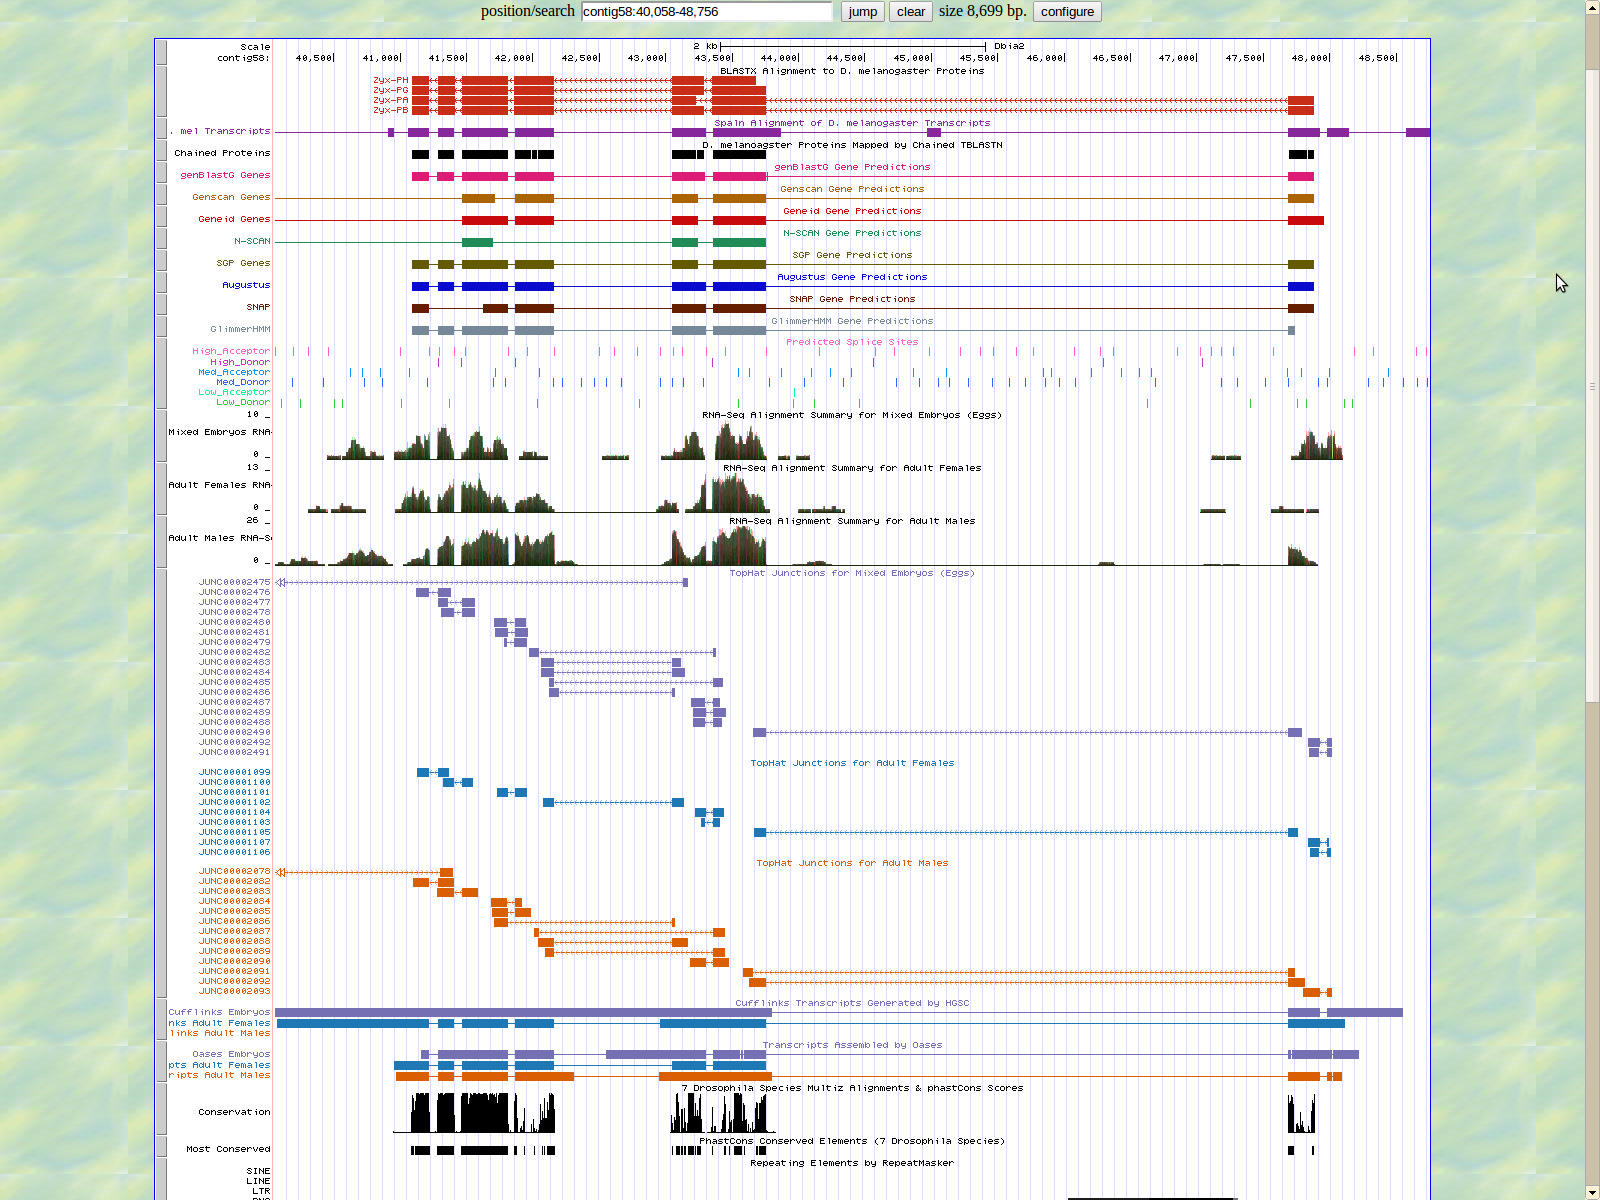Open the Augustus track label
1600x1200 pixels.
pyautogui.click(x=246, y=285)
